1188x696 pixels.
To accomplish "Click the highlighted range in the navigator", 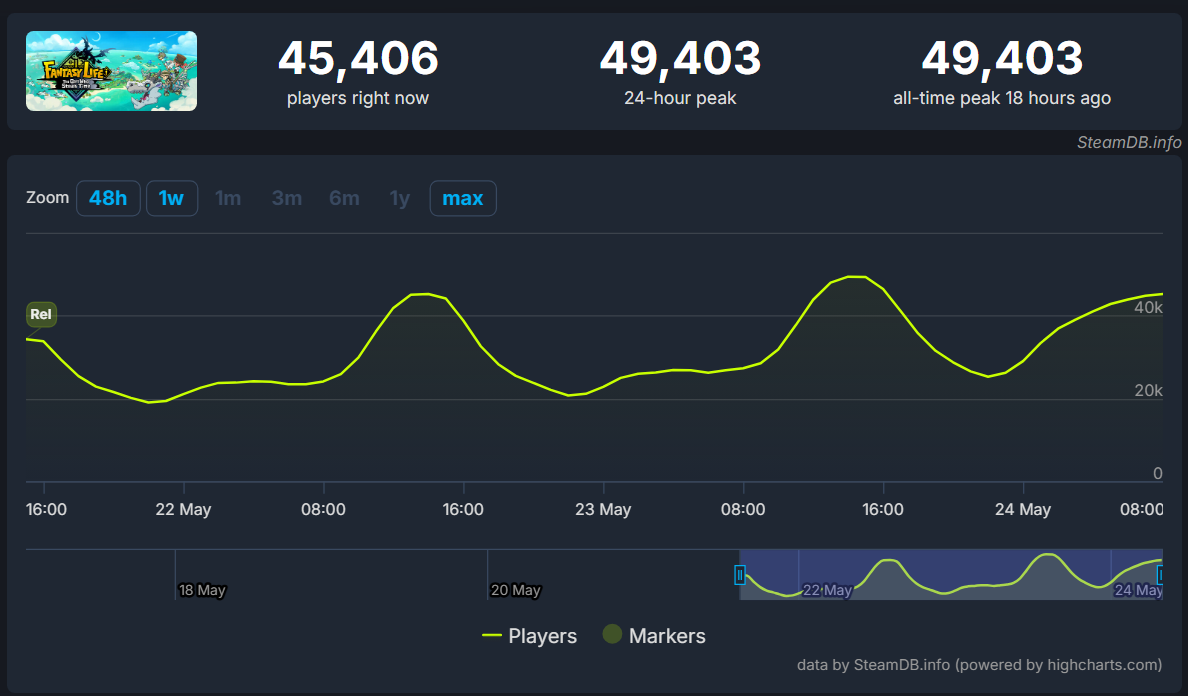I will pyautogui.click(x=950, y=575).
